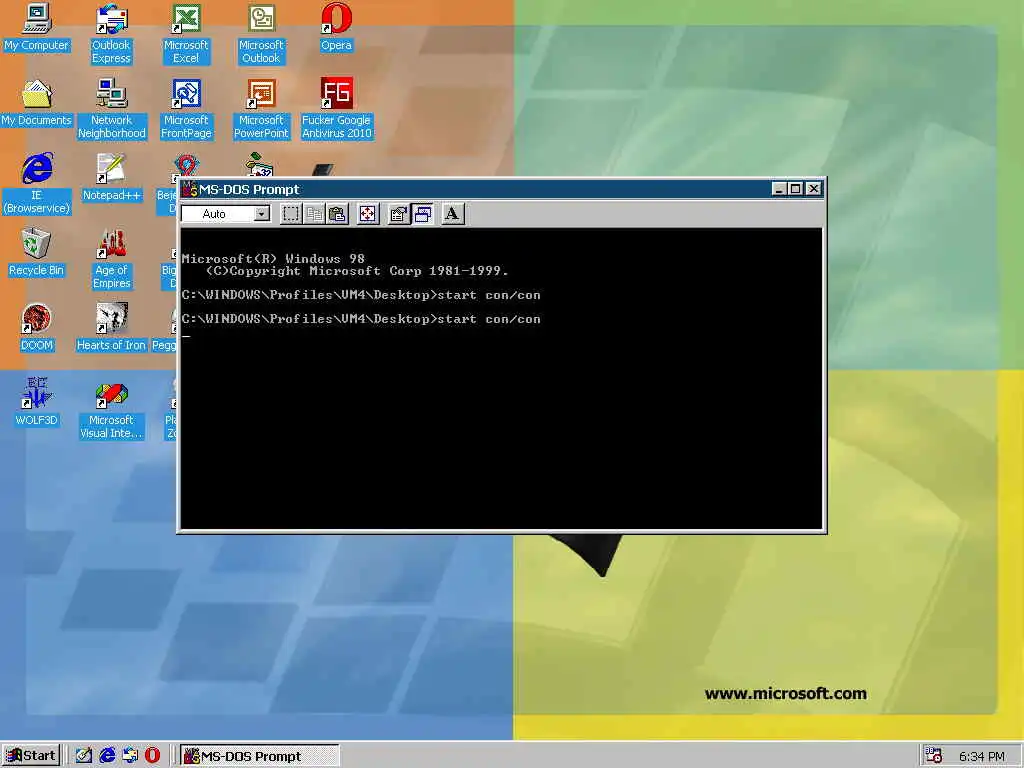Image resolution: width=1024 pixels, height=768 pixels.
Task: Select the IE (Browservice) desktop icon
Action: click(37, 184)
